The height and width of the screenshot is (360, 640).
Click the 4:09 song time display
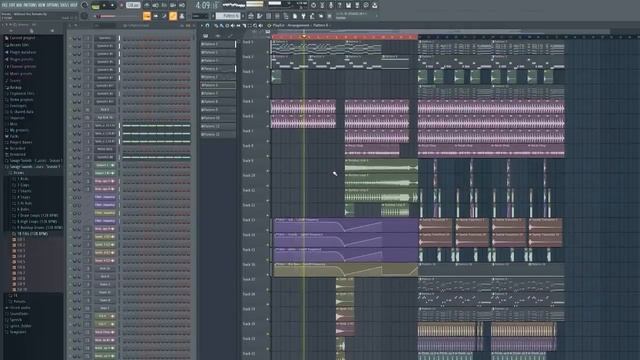tap(203, 6)
